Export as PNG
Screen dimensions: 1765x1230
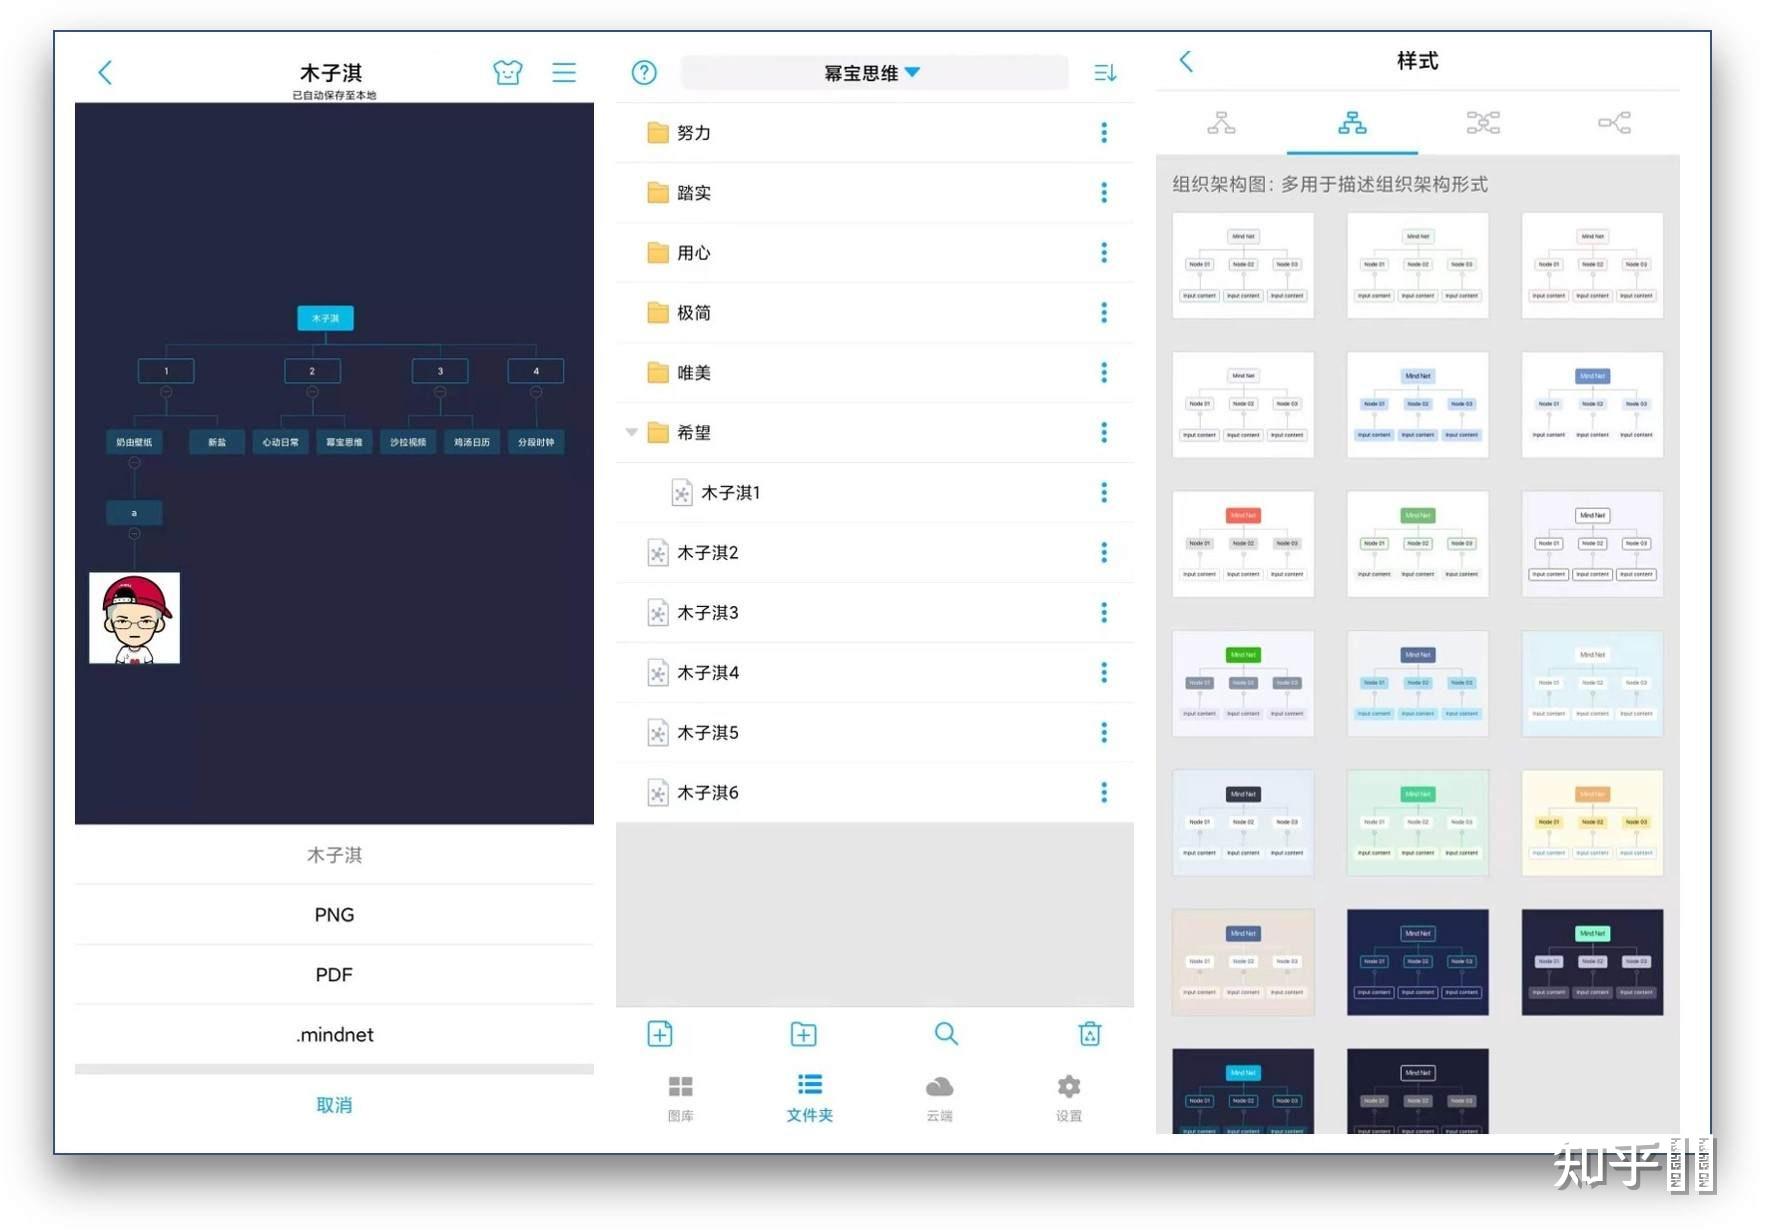click(334, 914)
